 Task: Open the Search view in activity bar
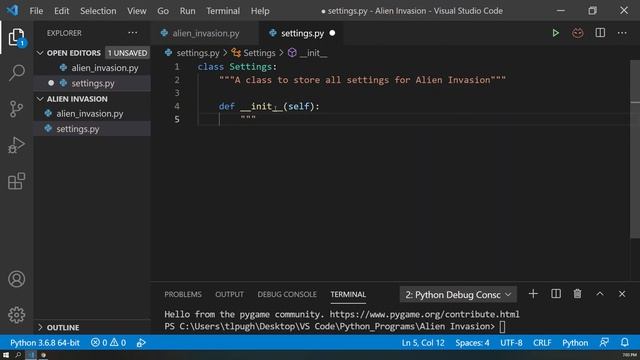[16, 73]
